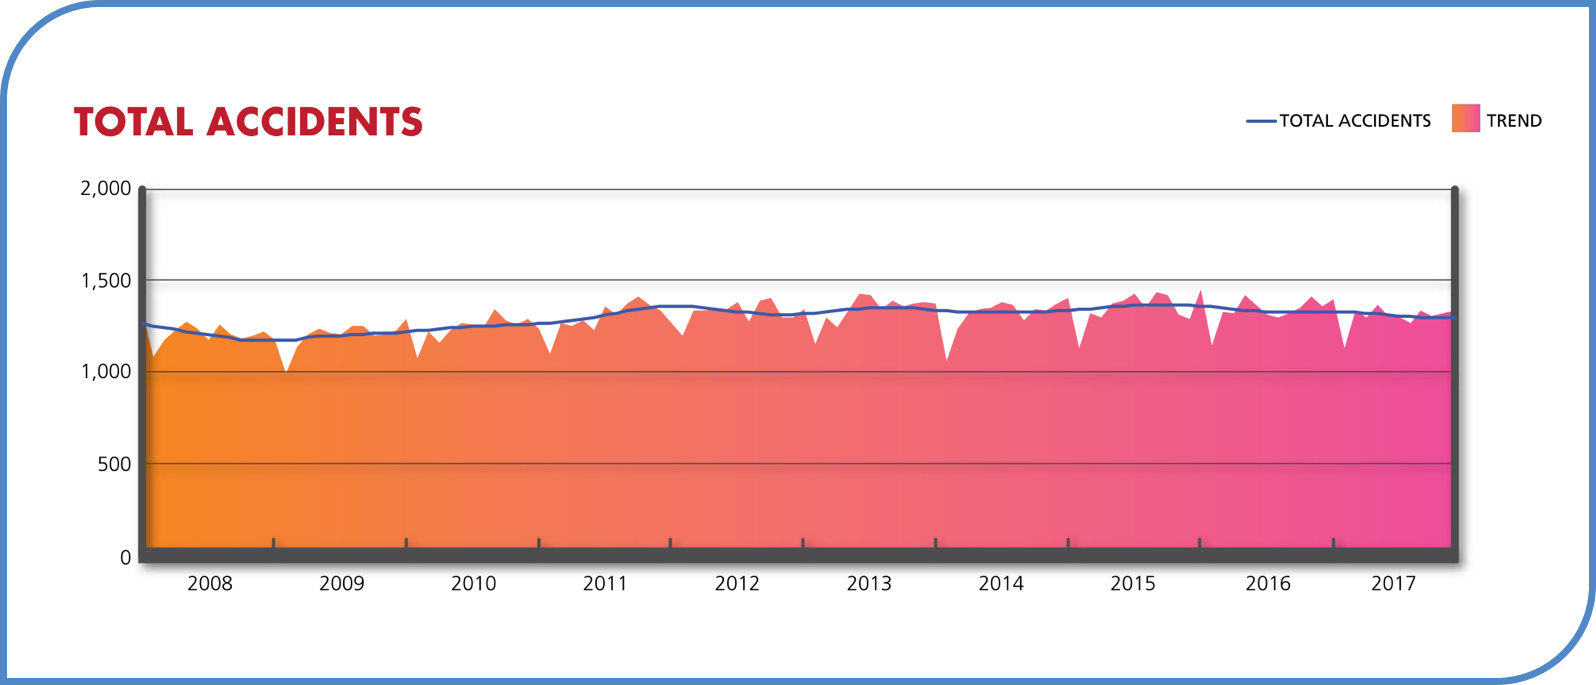Click the 2,000 y-axis label
This screenshot has width=1596, height=685.
pyautogui.click(x=105, y=188)
